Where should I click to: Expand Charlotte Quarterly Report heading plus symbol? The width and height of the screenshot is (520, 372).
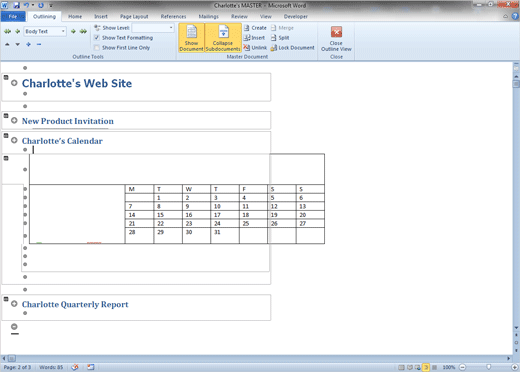(14, 304)
